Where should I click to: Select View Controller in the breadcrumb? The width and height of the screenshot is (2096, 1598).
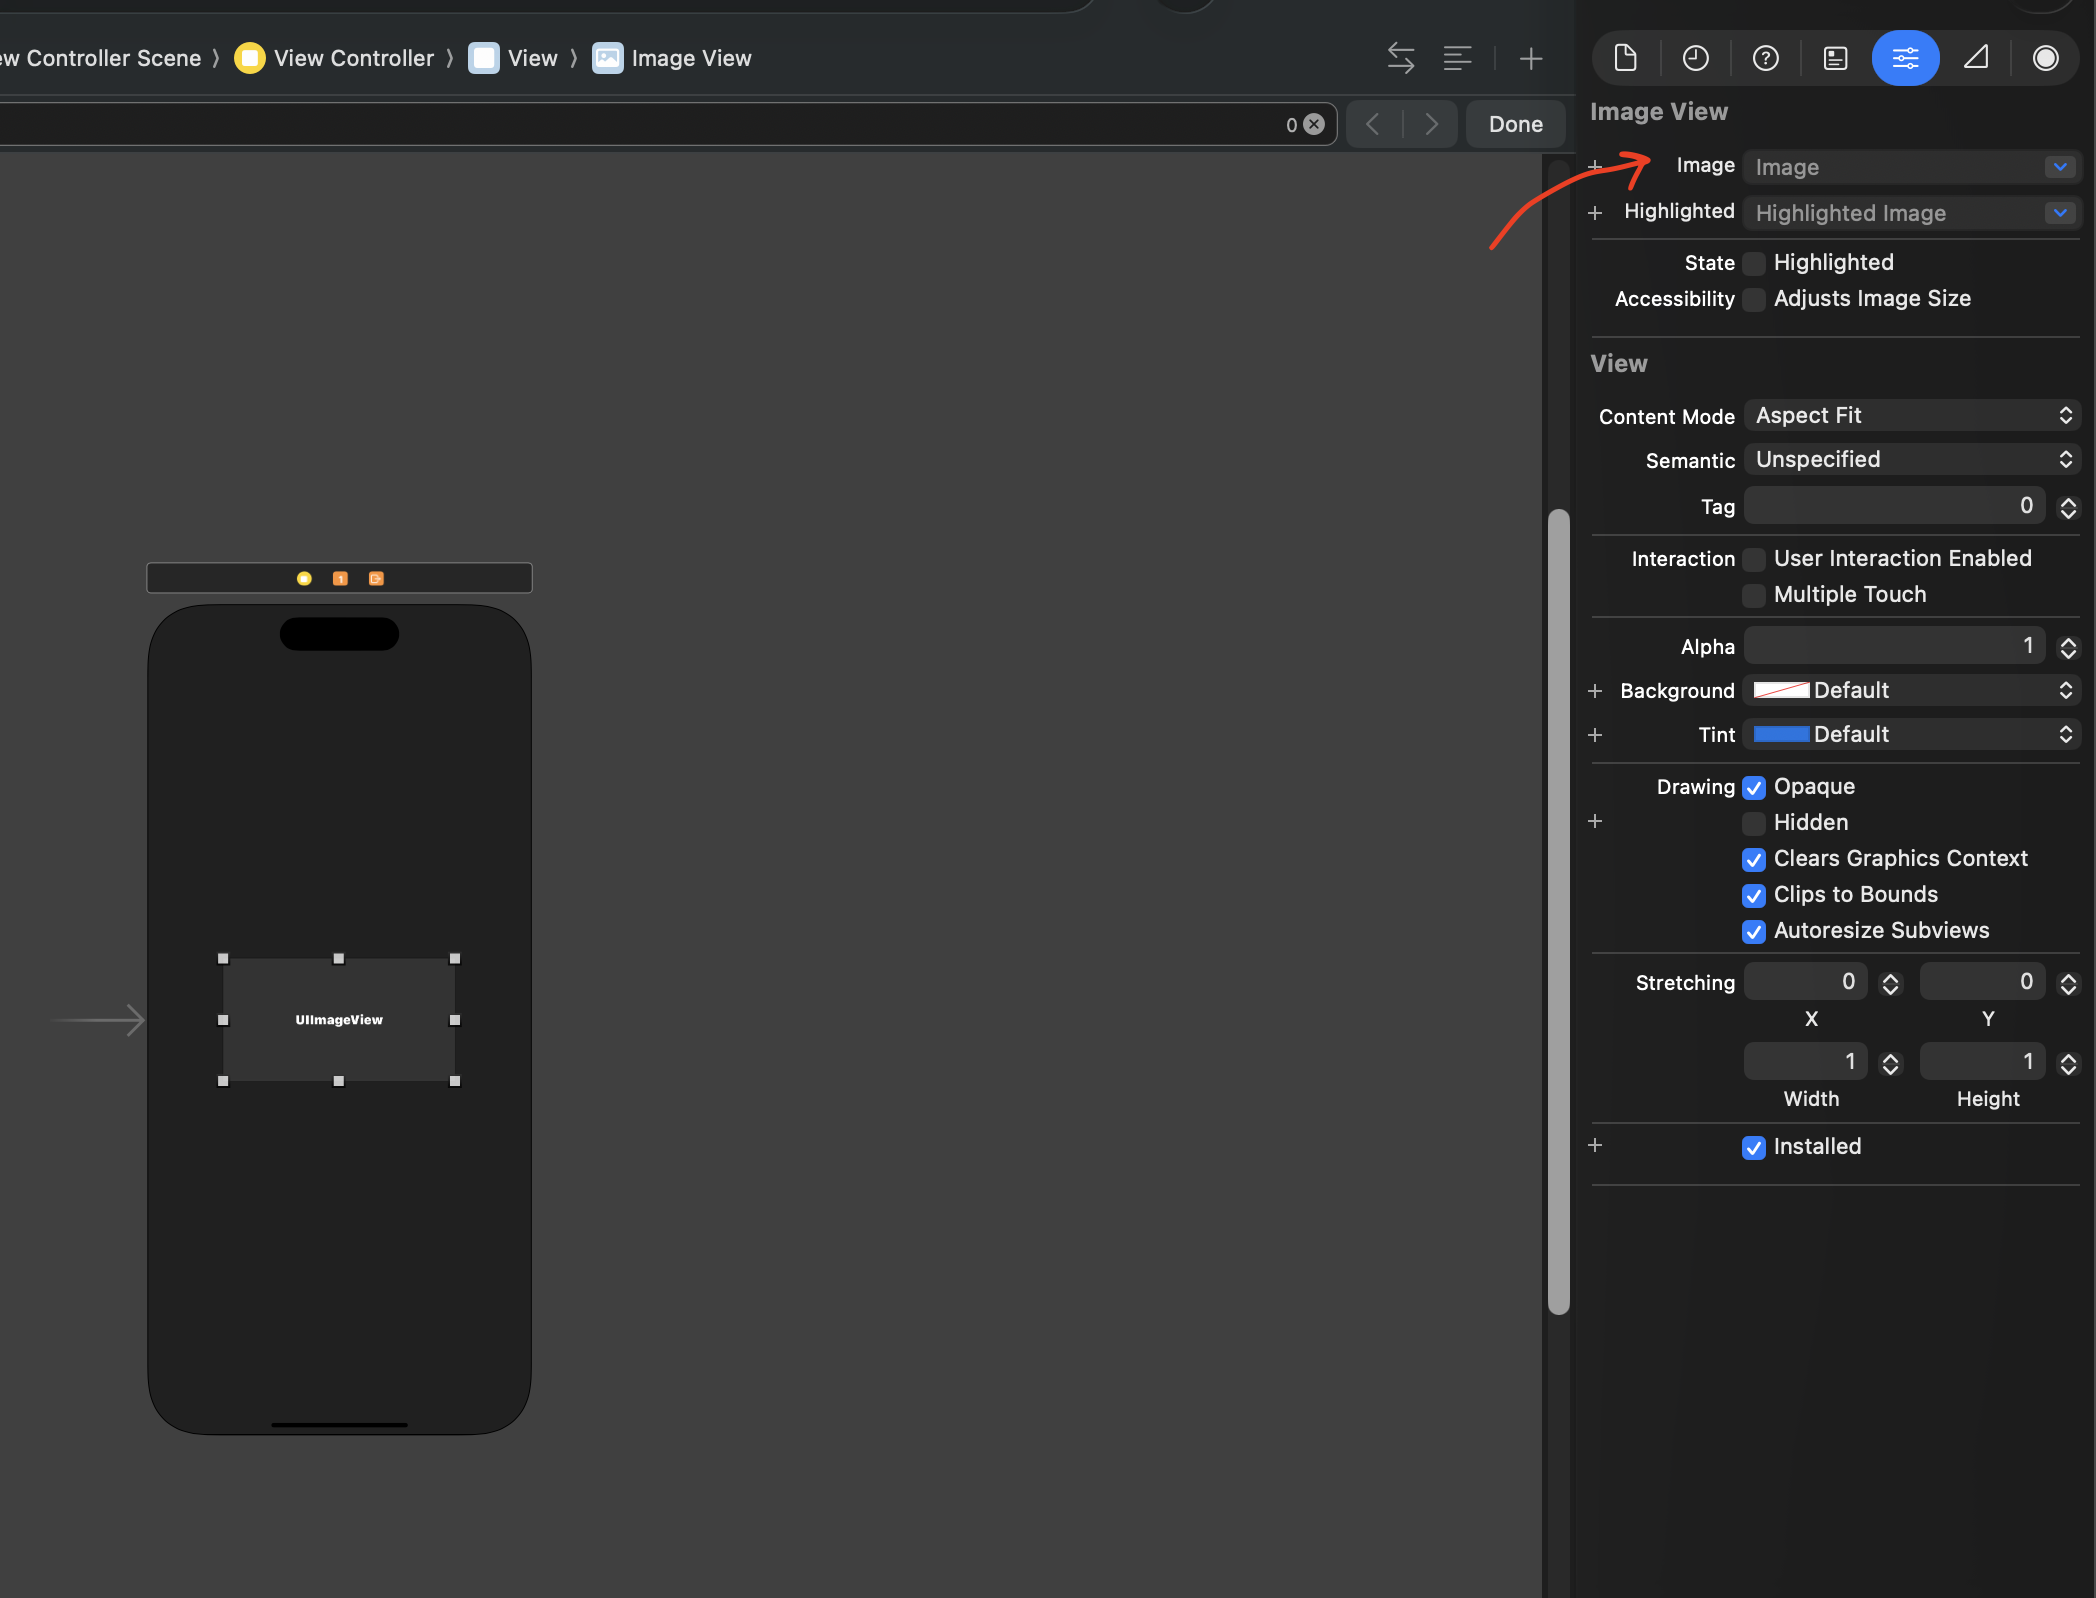353,58
